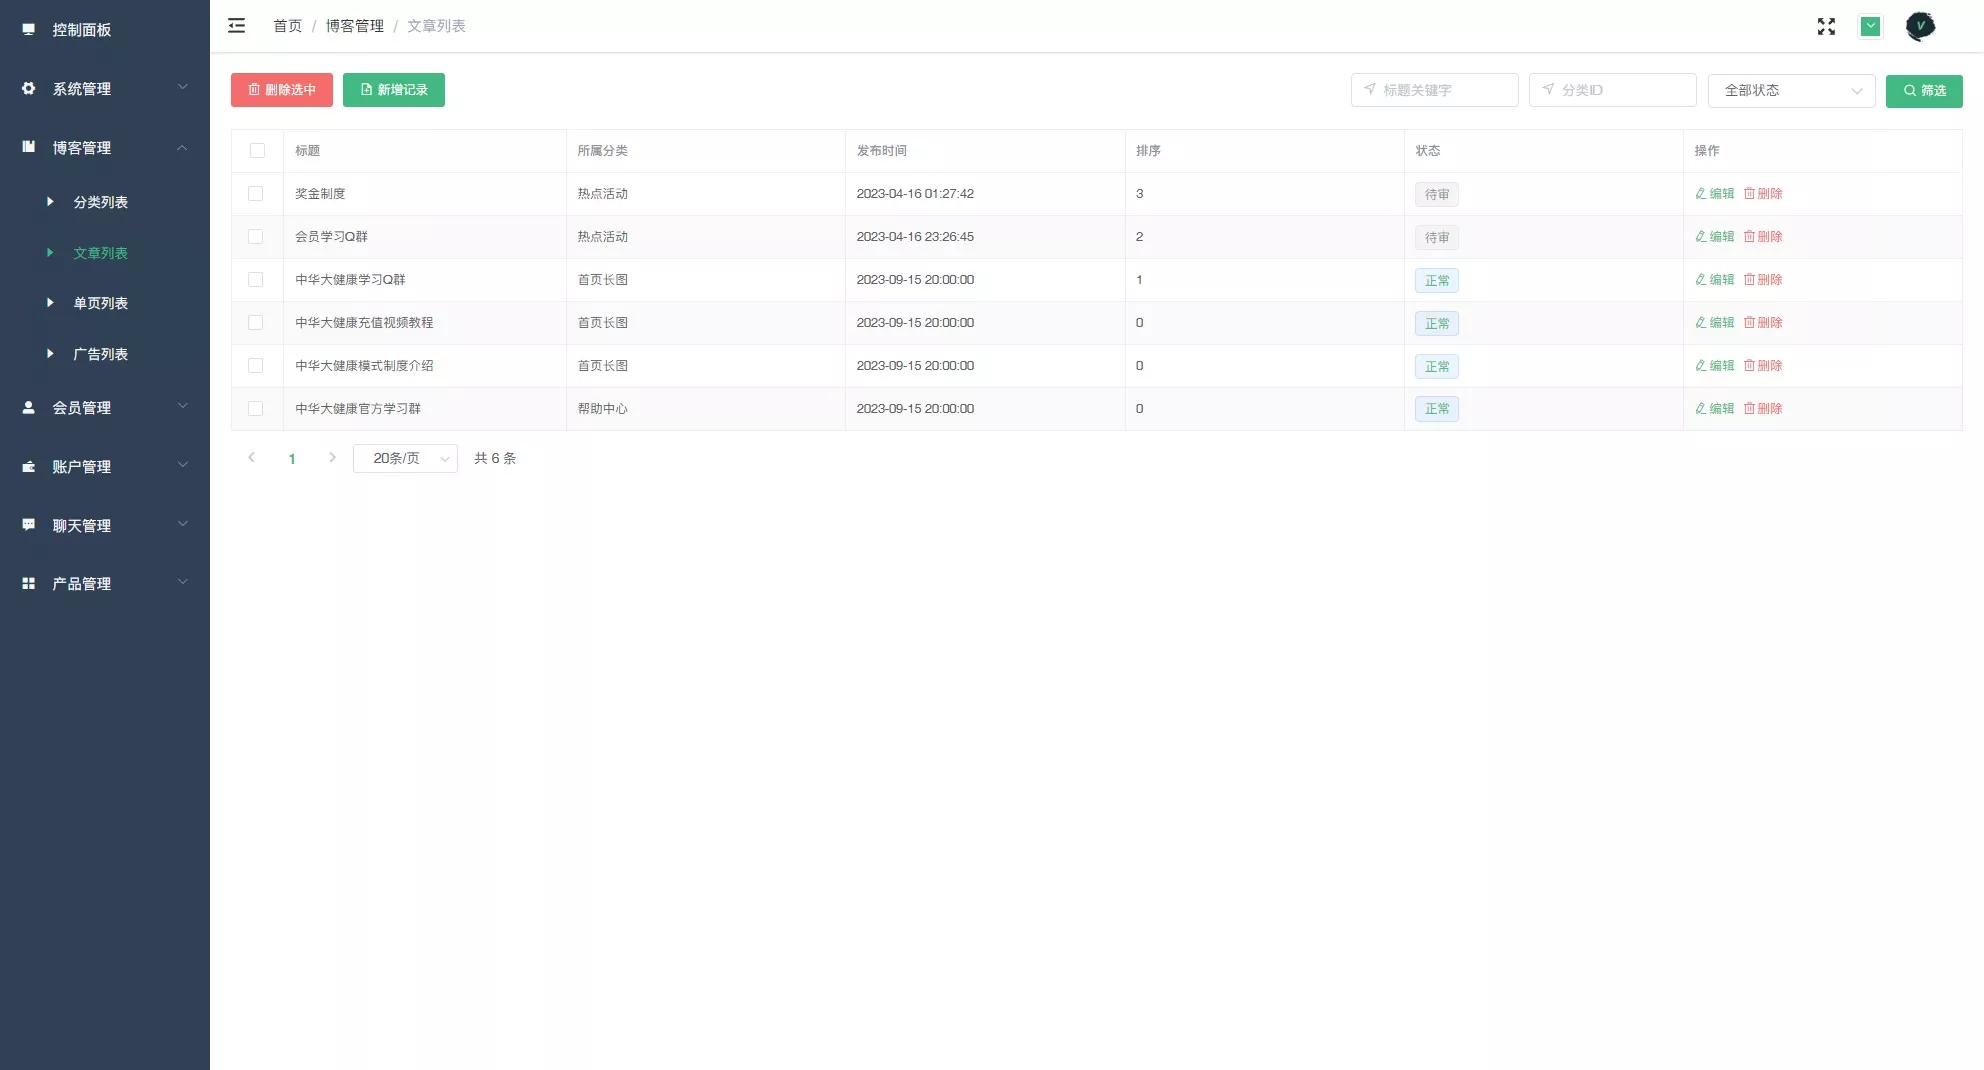Click the 产品管理 grid icon

[29, 584]
